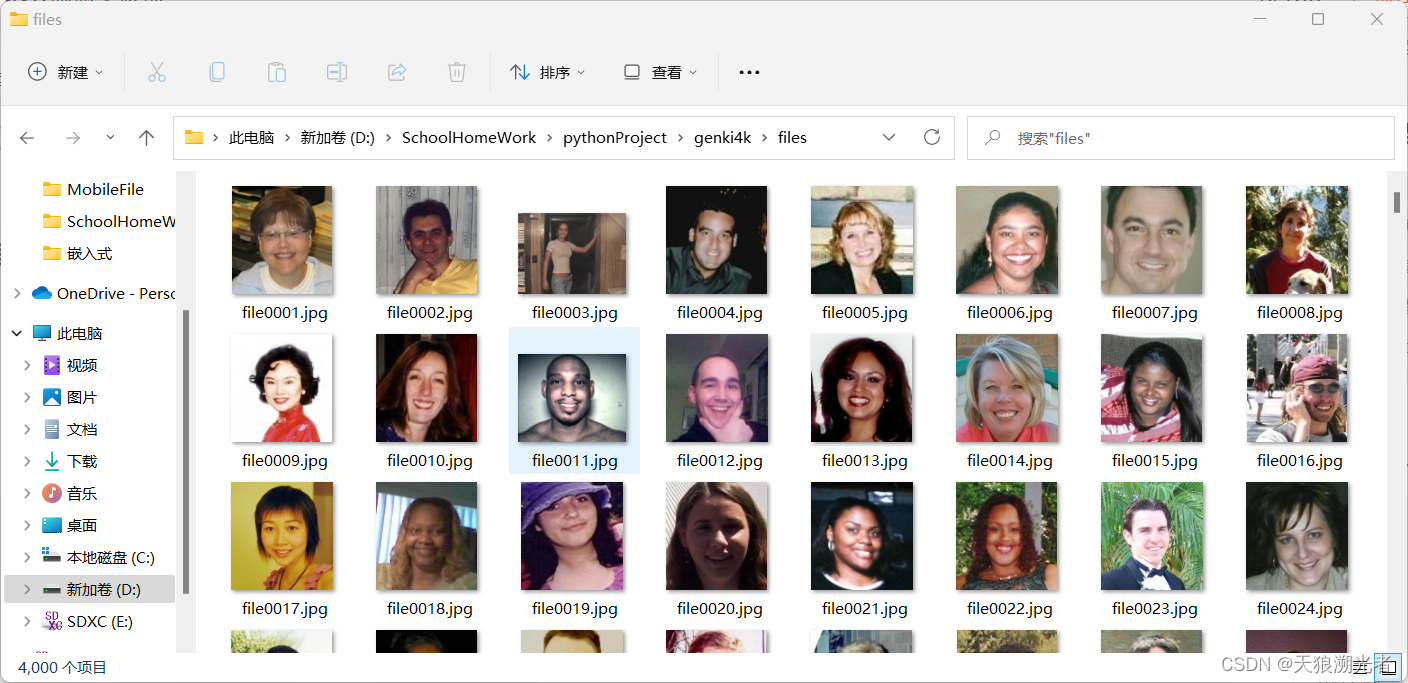Image resolution: width=1408 pixels, height=683 pixels.
Task: Select the OneDrive cloud icon
Action: click(41, 293)
